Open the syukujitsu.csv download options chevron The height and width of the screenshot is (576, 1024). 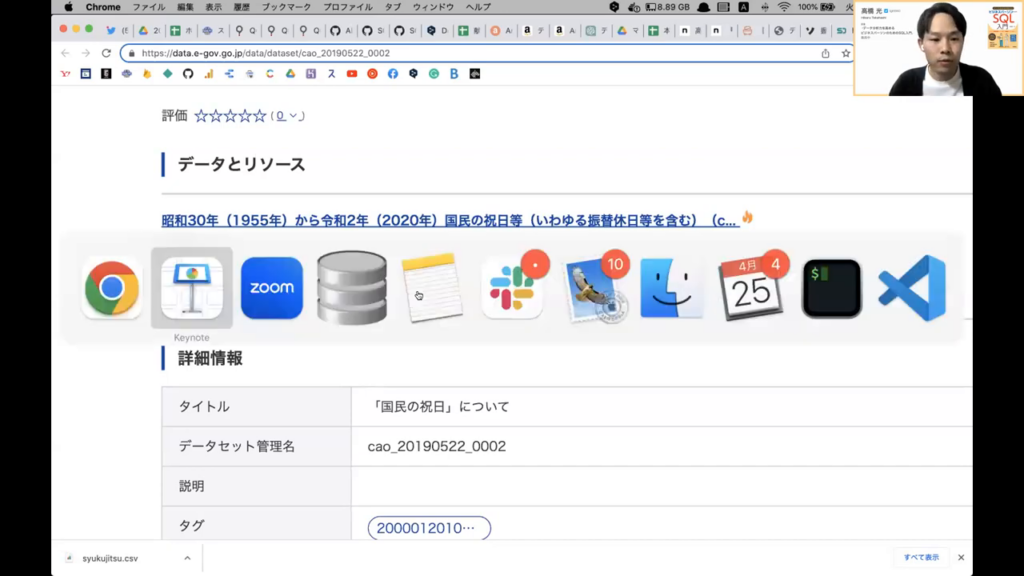coord(187,558)
